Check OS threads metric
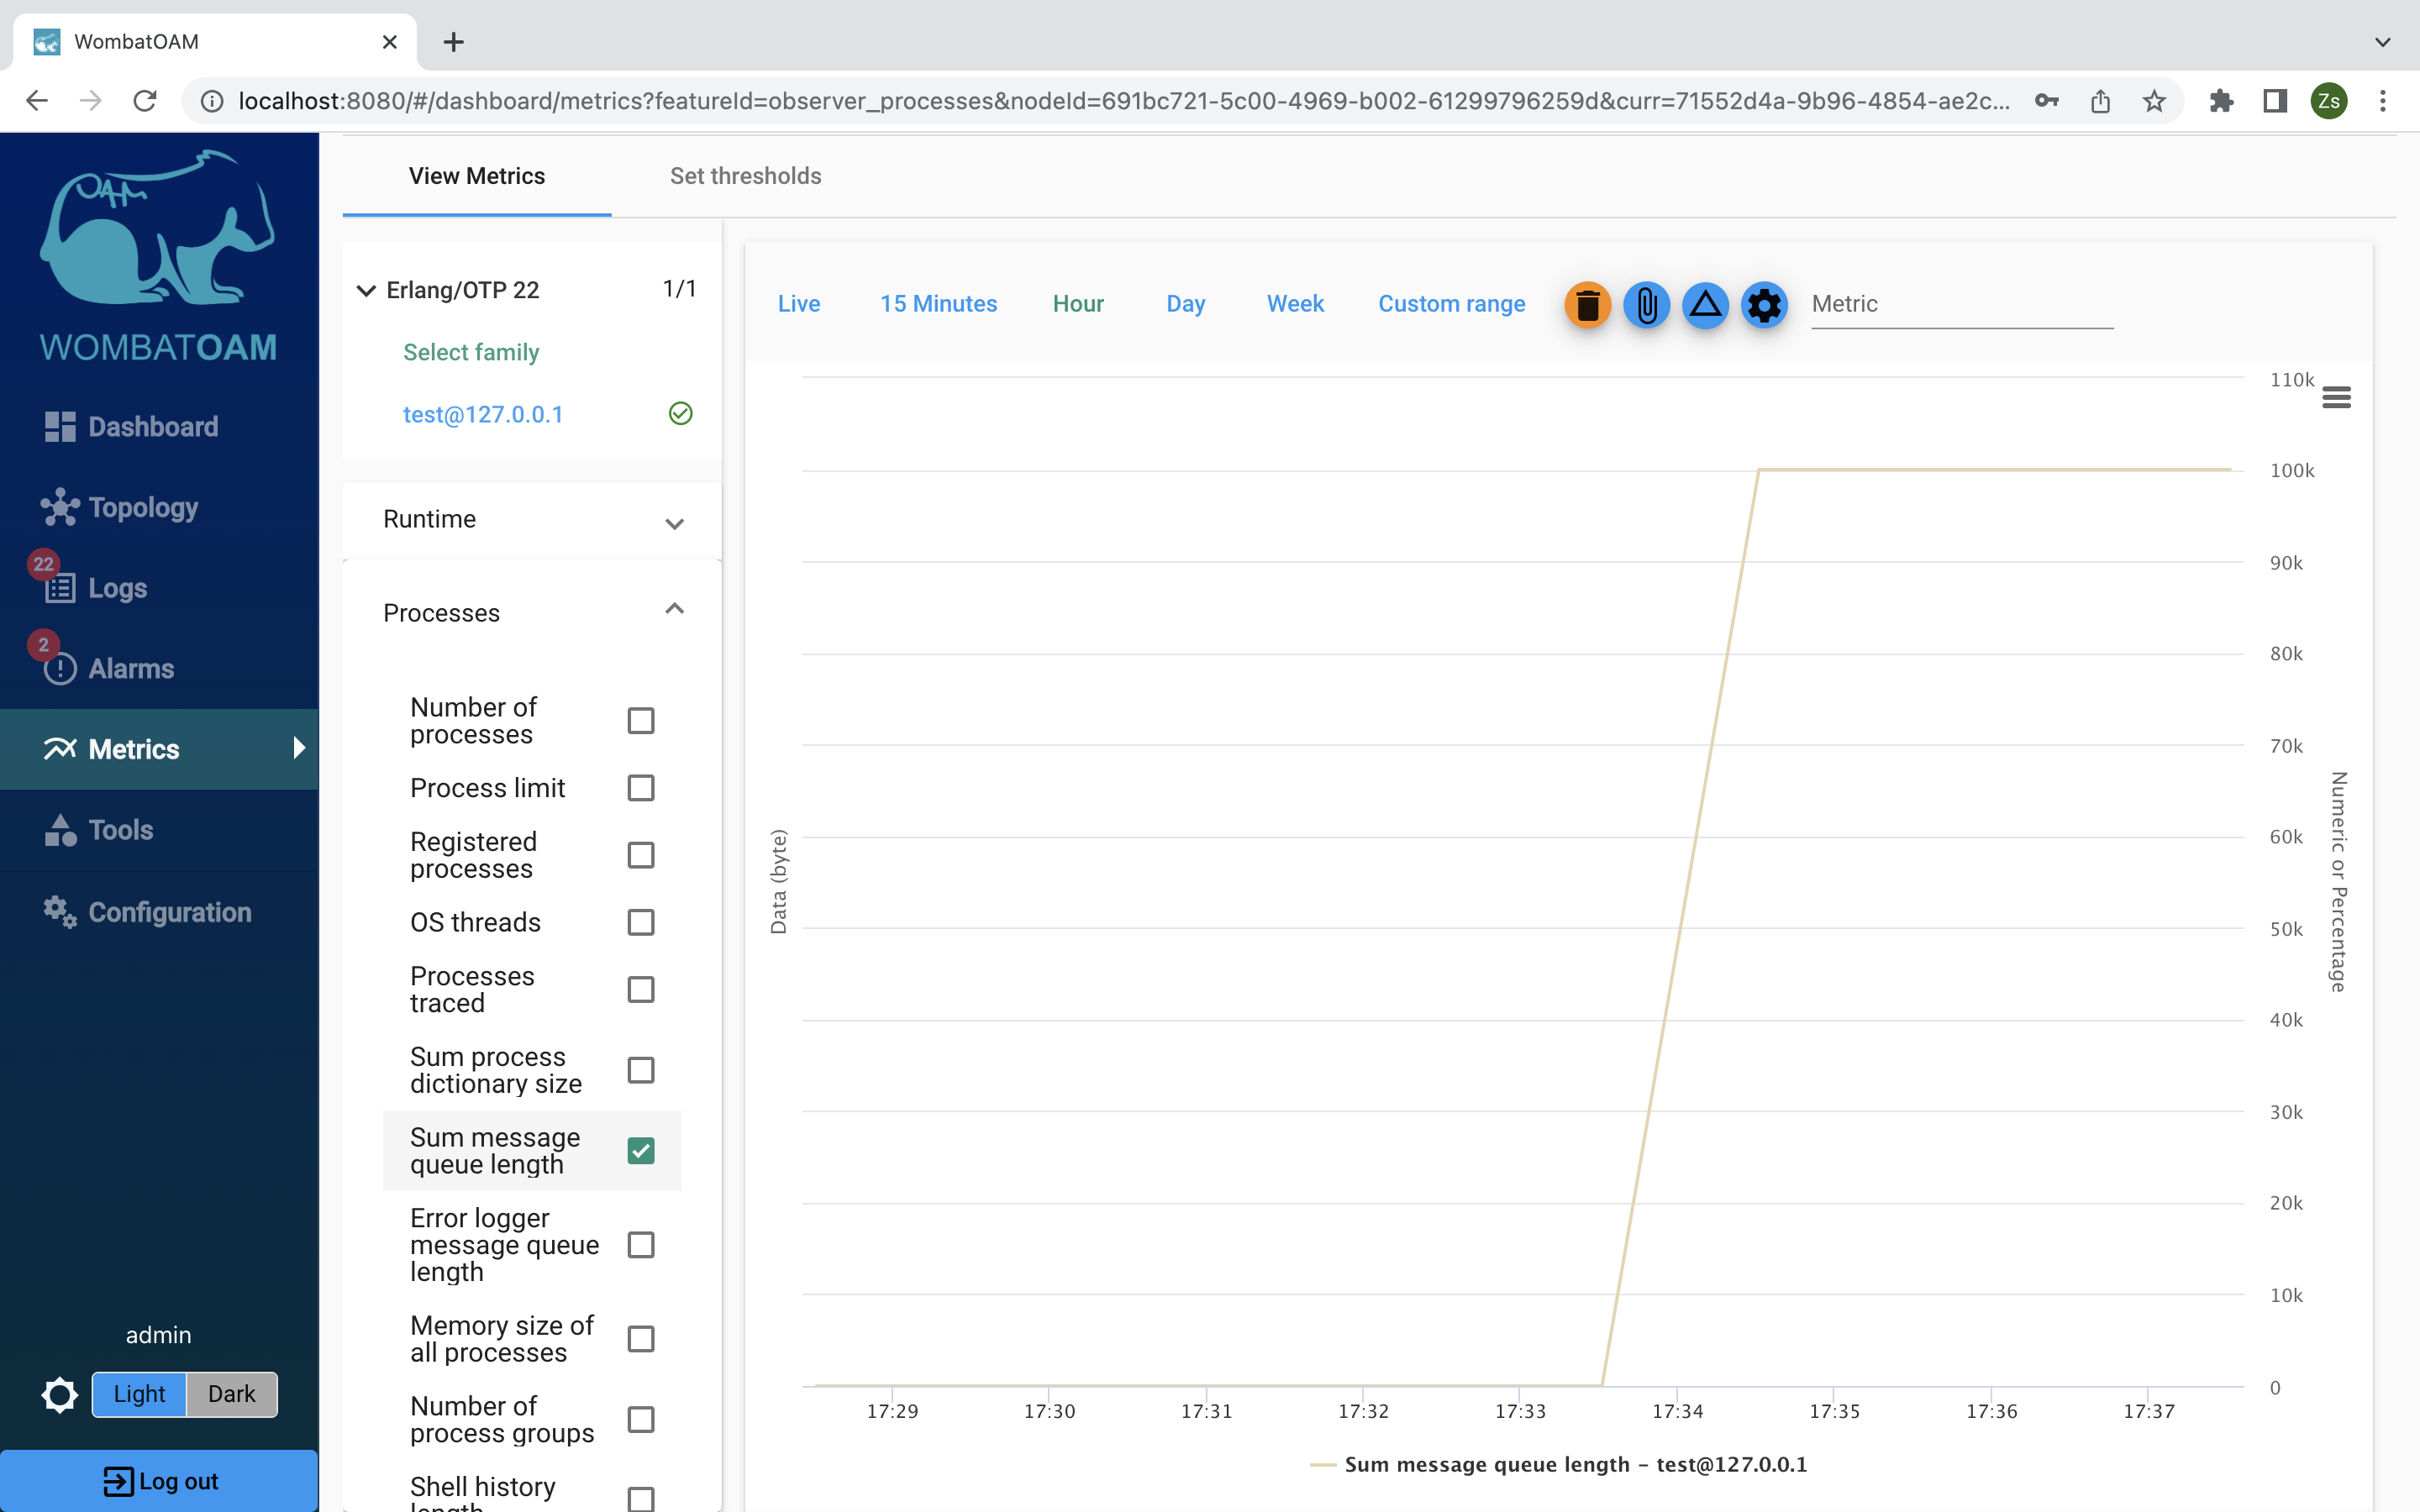The image size is (2420, 1512). 640,922
